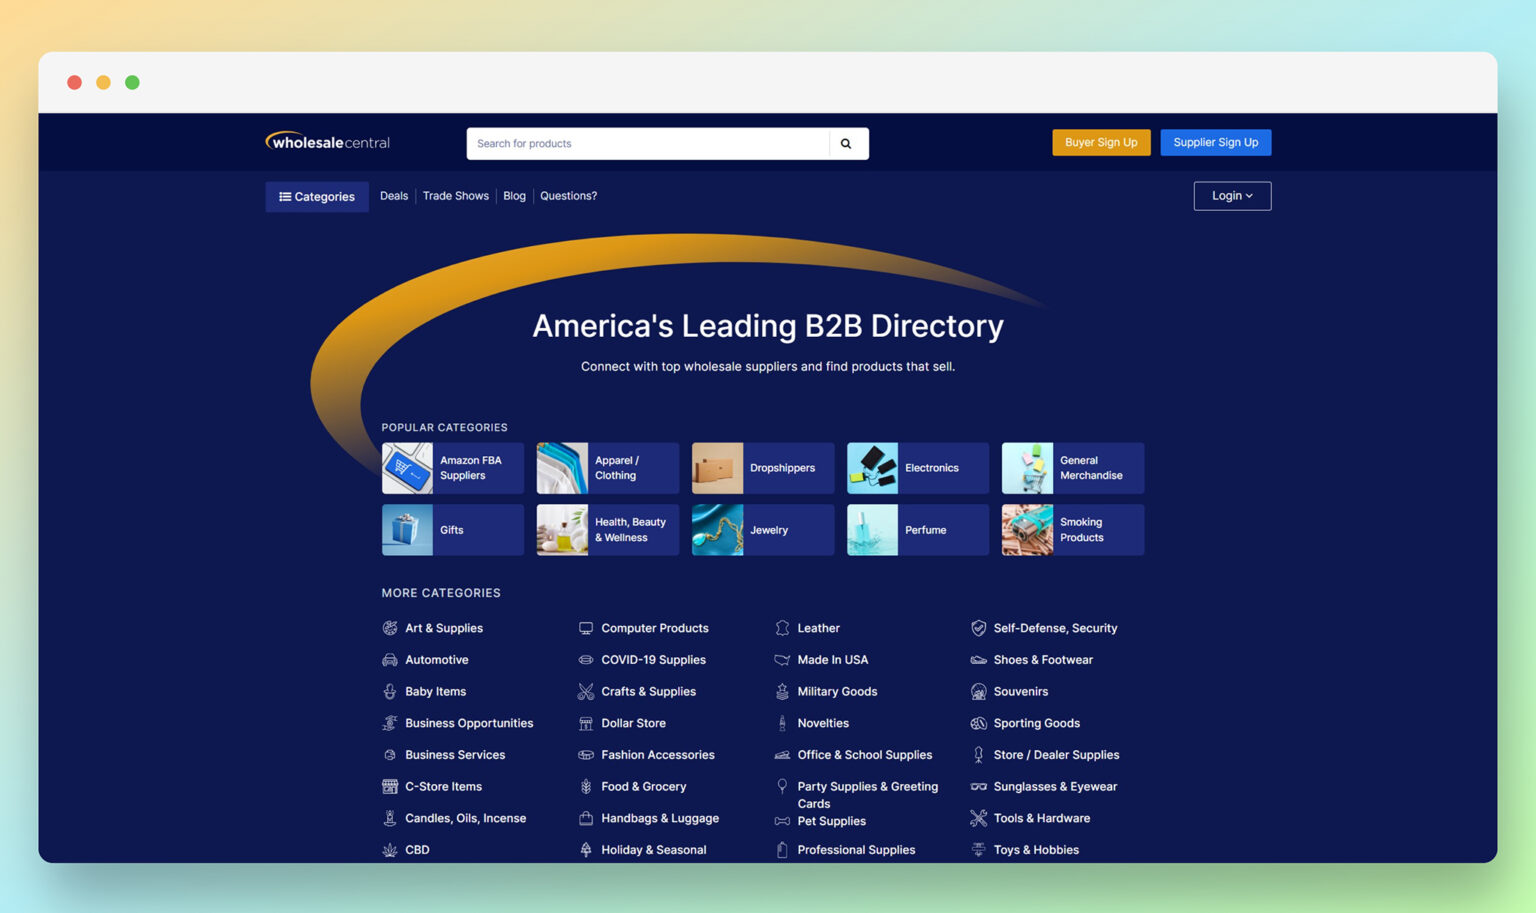1536x913 pixels.
Task: Click the Military Goods grenade icon
Action: click(782, 691)
